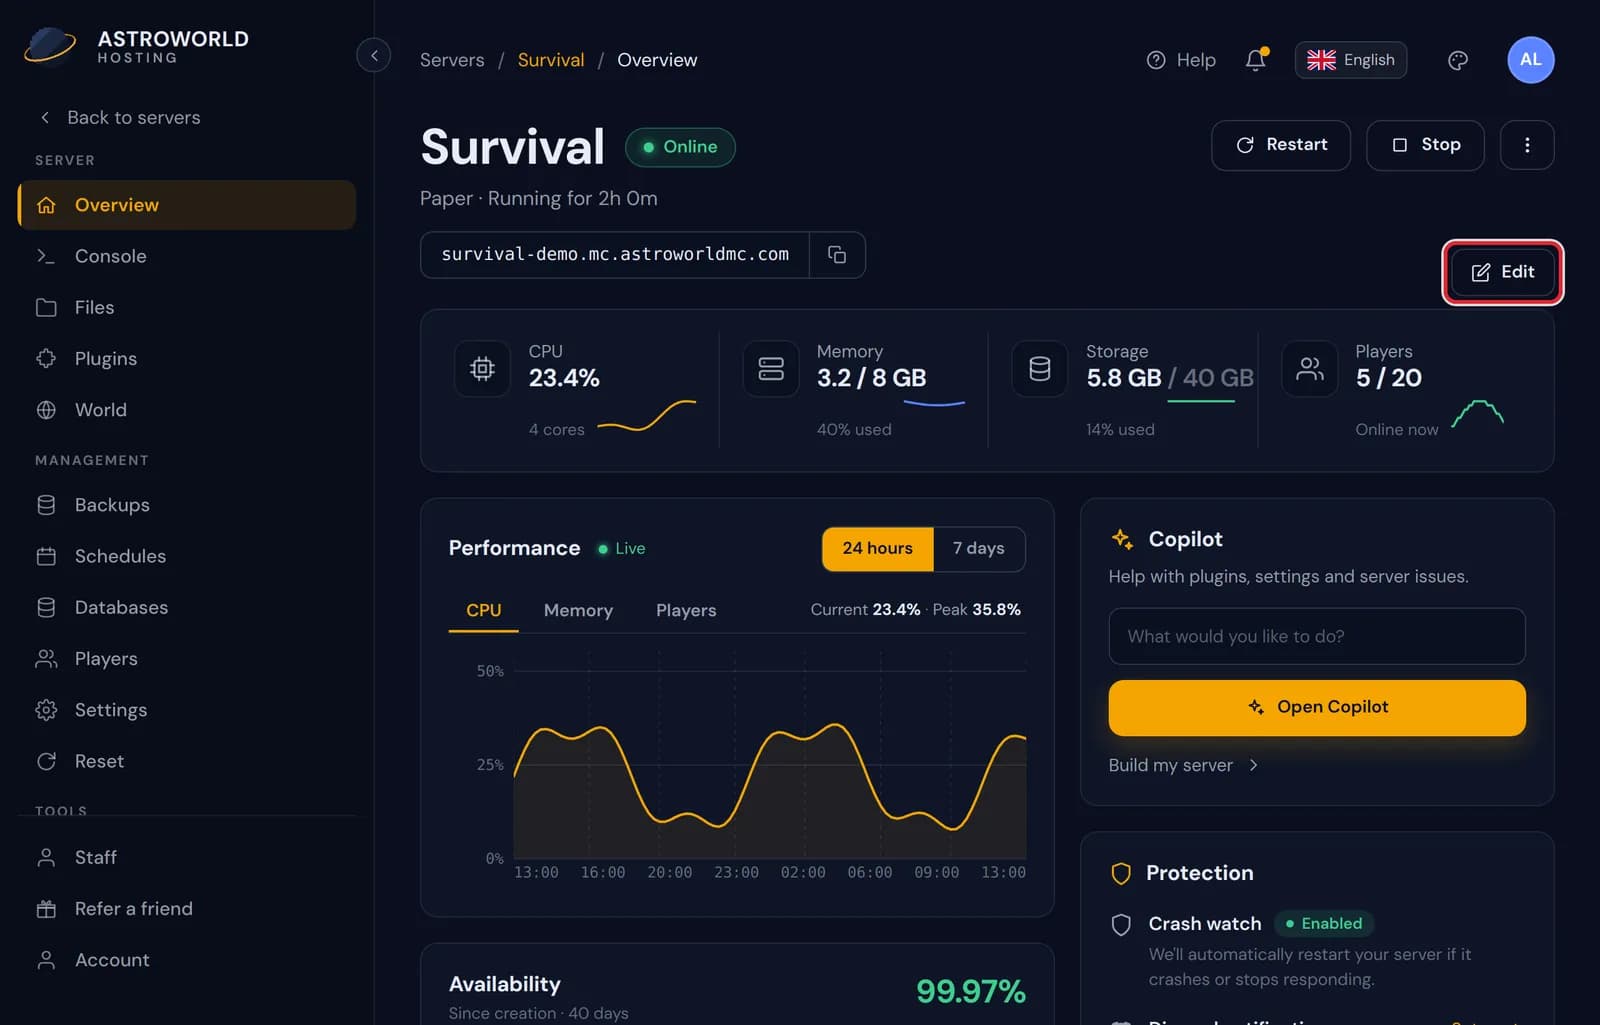Click the Players icon in the sidebar
This screenshot has height=1025, width=1600.
click(x=46, y=659)
